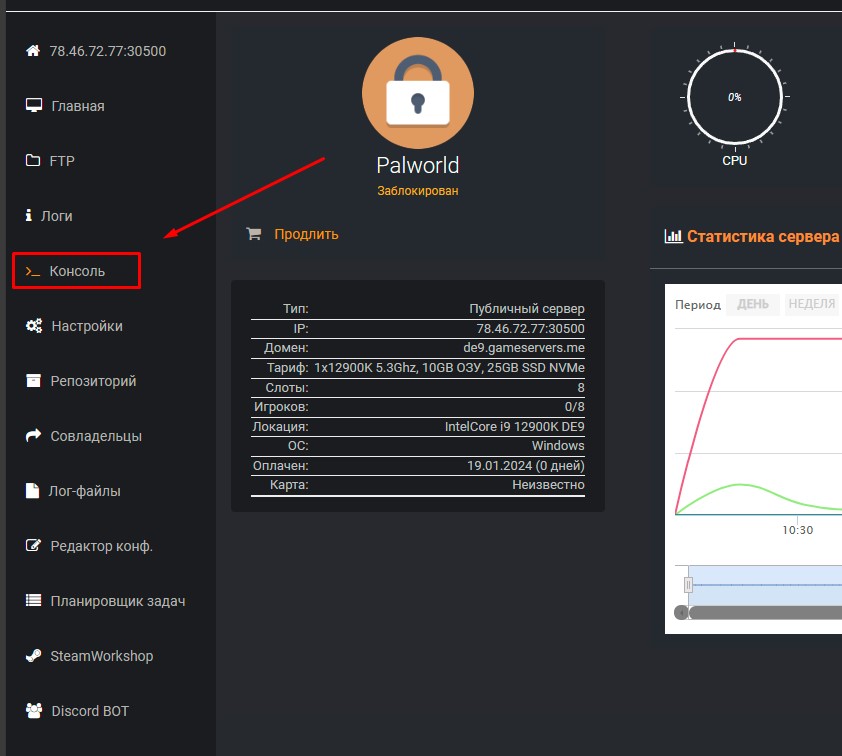Click the share arrow icon for Совладельцы
The image size is (842, 756).
[x=33, y=436]
